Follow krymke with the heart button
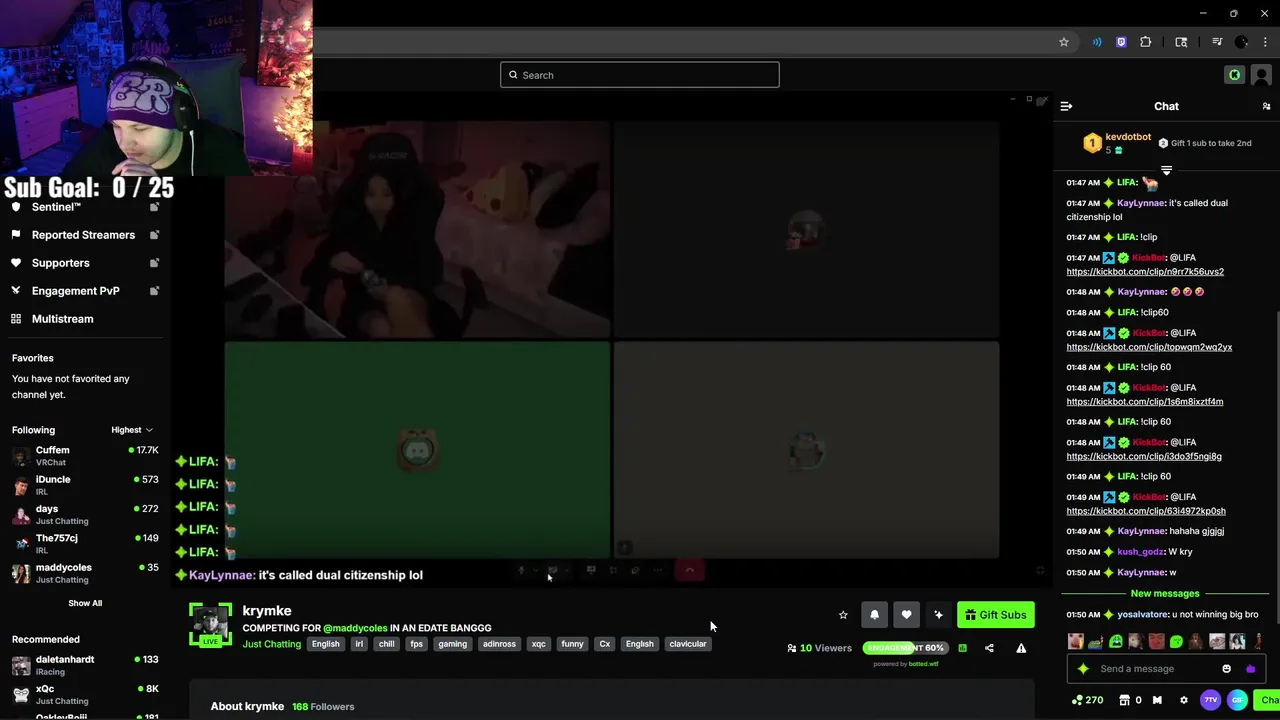The image size is (1280, 720). (906, 615)
